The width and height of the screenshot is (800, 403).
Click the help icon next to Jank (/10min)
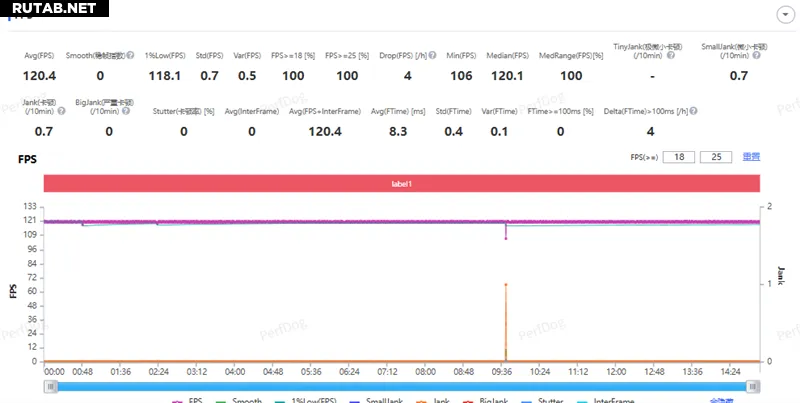pos(61,110)
